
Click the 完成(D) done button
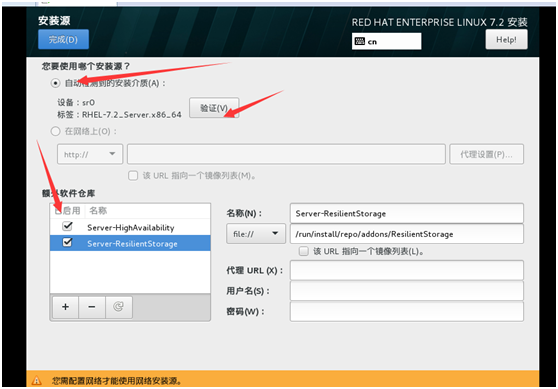click(63, 39)
